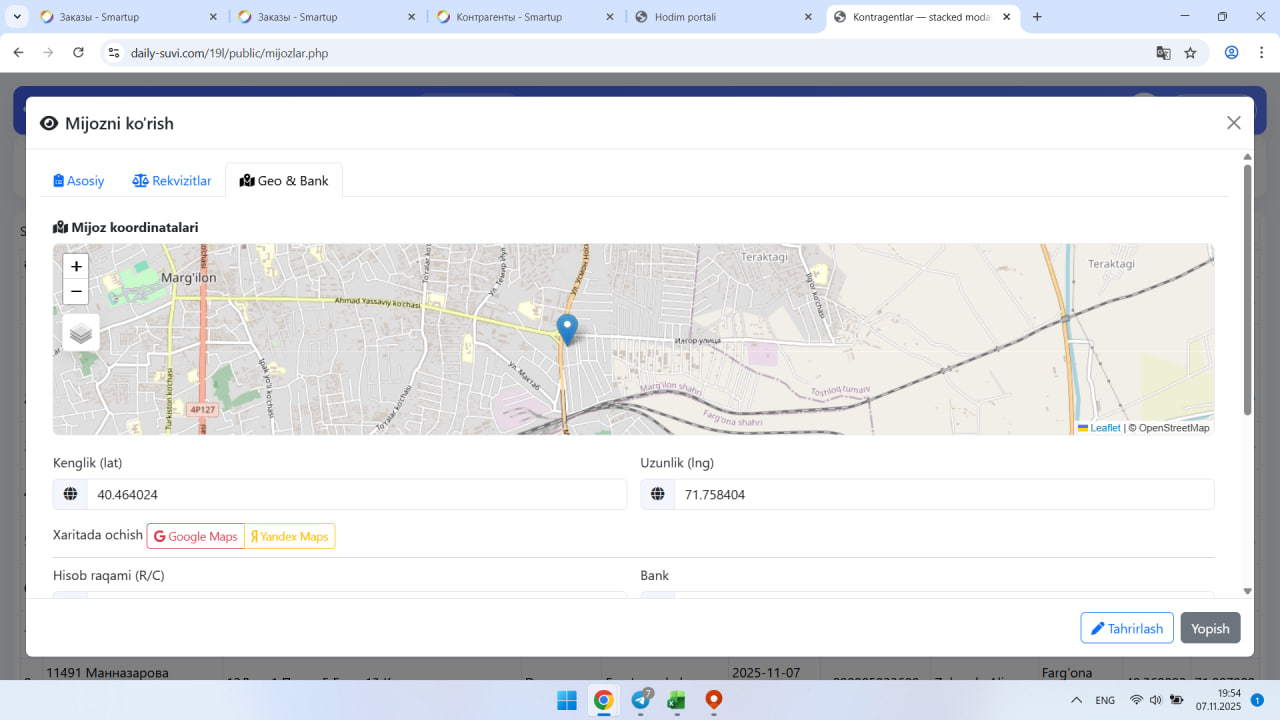Zoom out on the map
Image resolution: width=1280 pixels, height=720 pixels.
76,292
